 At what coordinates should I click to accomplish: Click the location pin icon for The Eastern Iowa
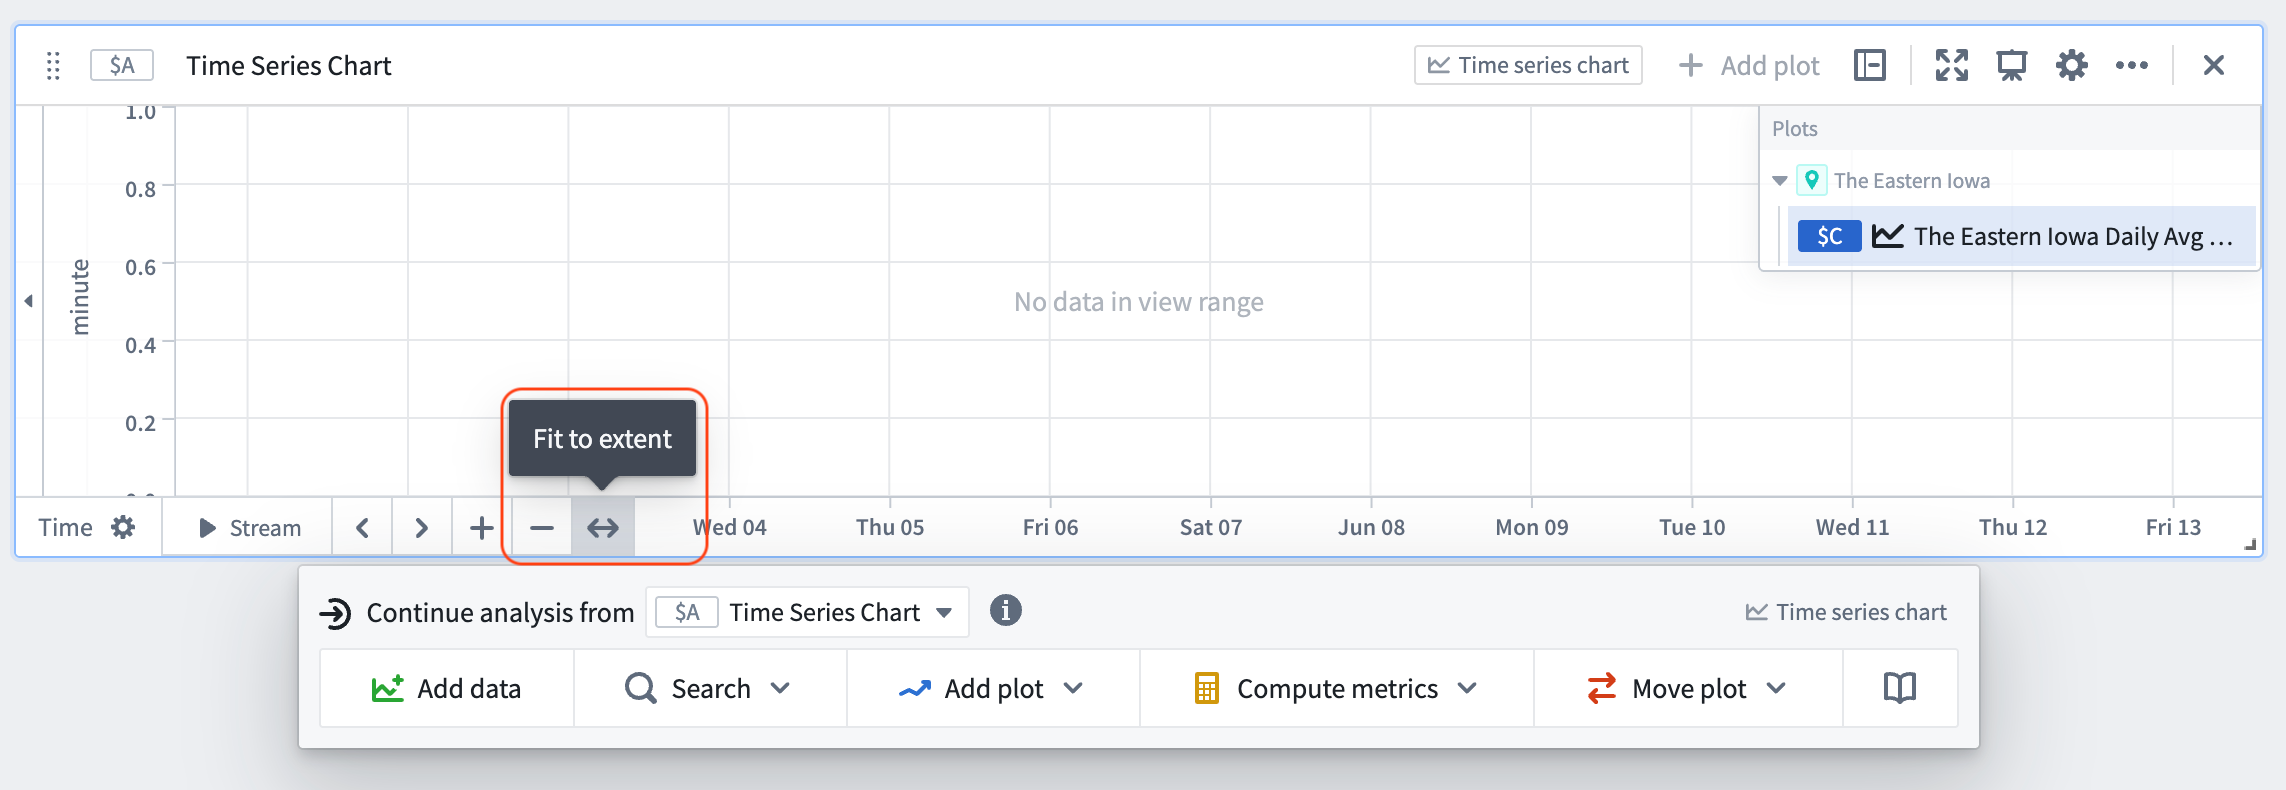click(x=1813, y=181)
